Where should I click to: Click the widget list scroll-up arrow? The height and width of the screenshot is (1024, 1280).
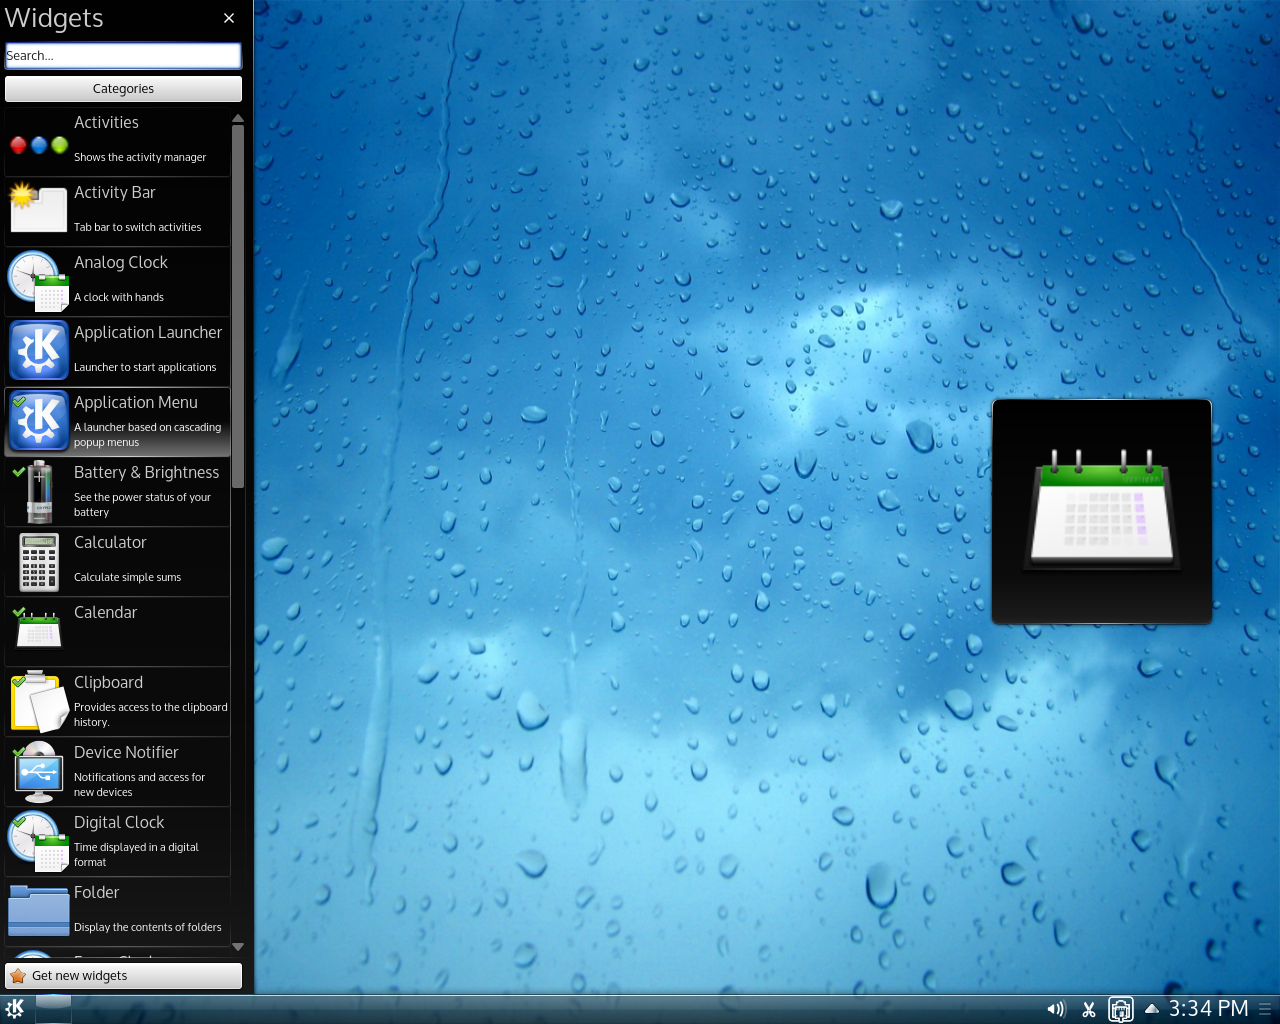(x=238, y=119)
